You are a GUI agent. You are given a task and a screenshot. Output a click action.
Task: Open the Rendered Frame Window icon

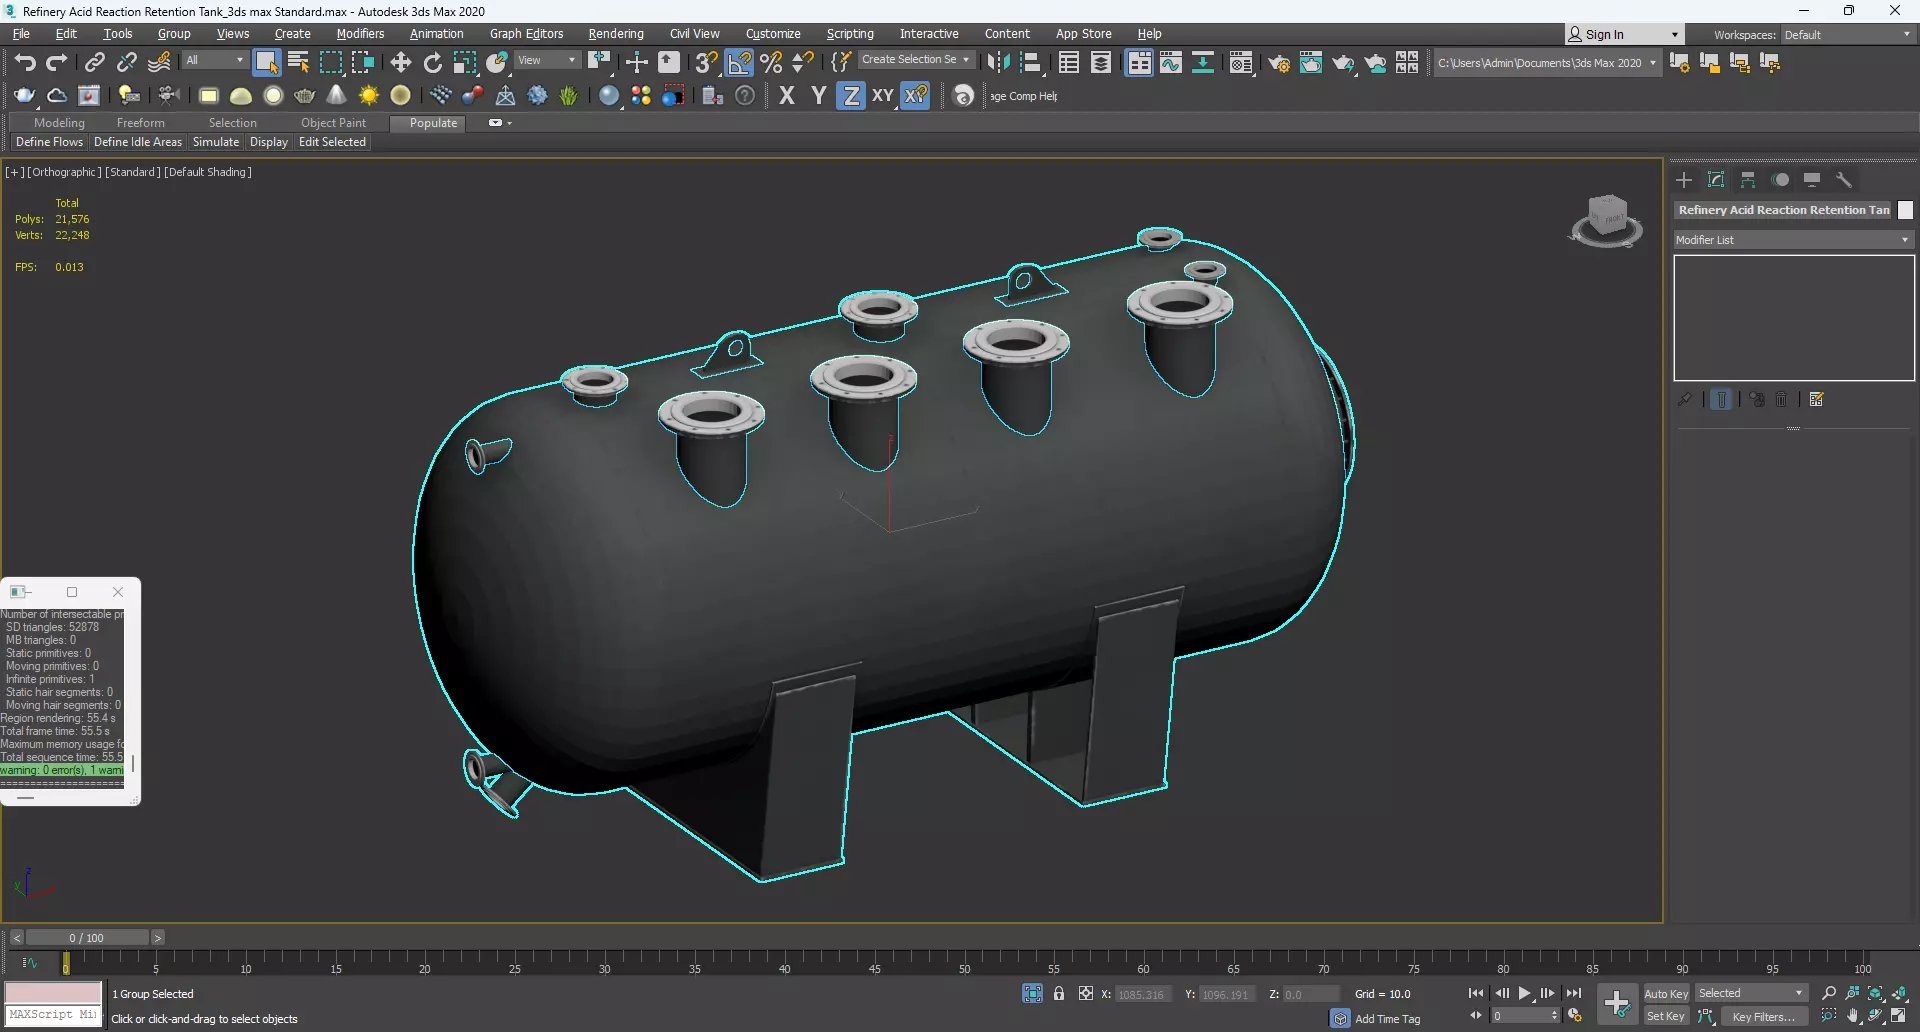tap(1311, 63)
